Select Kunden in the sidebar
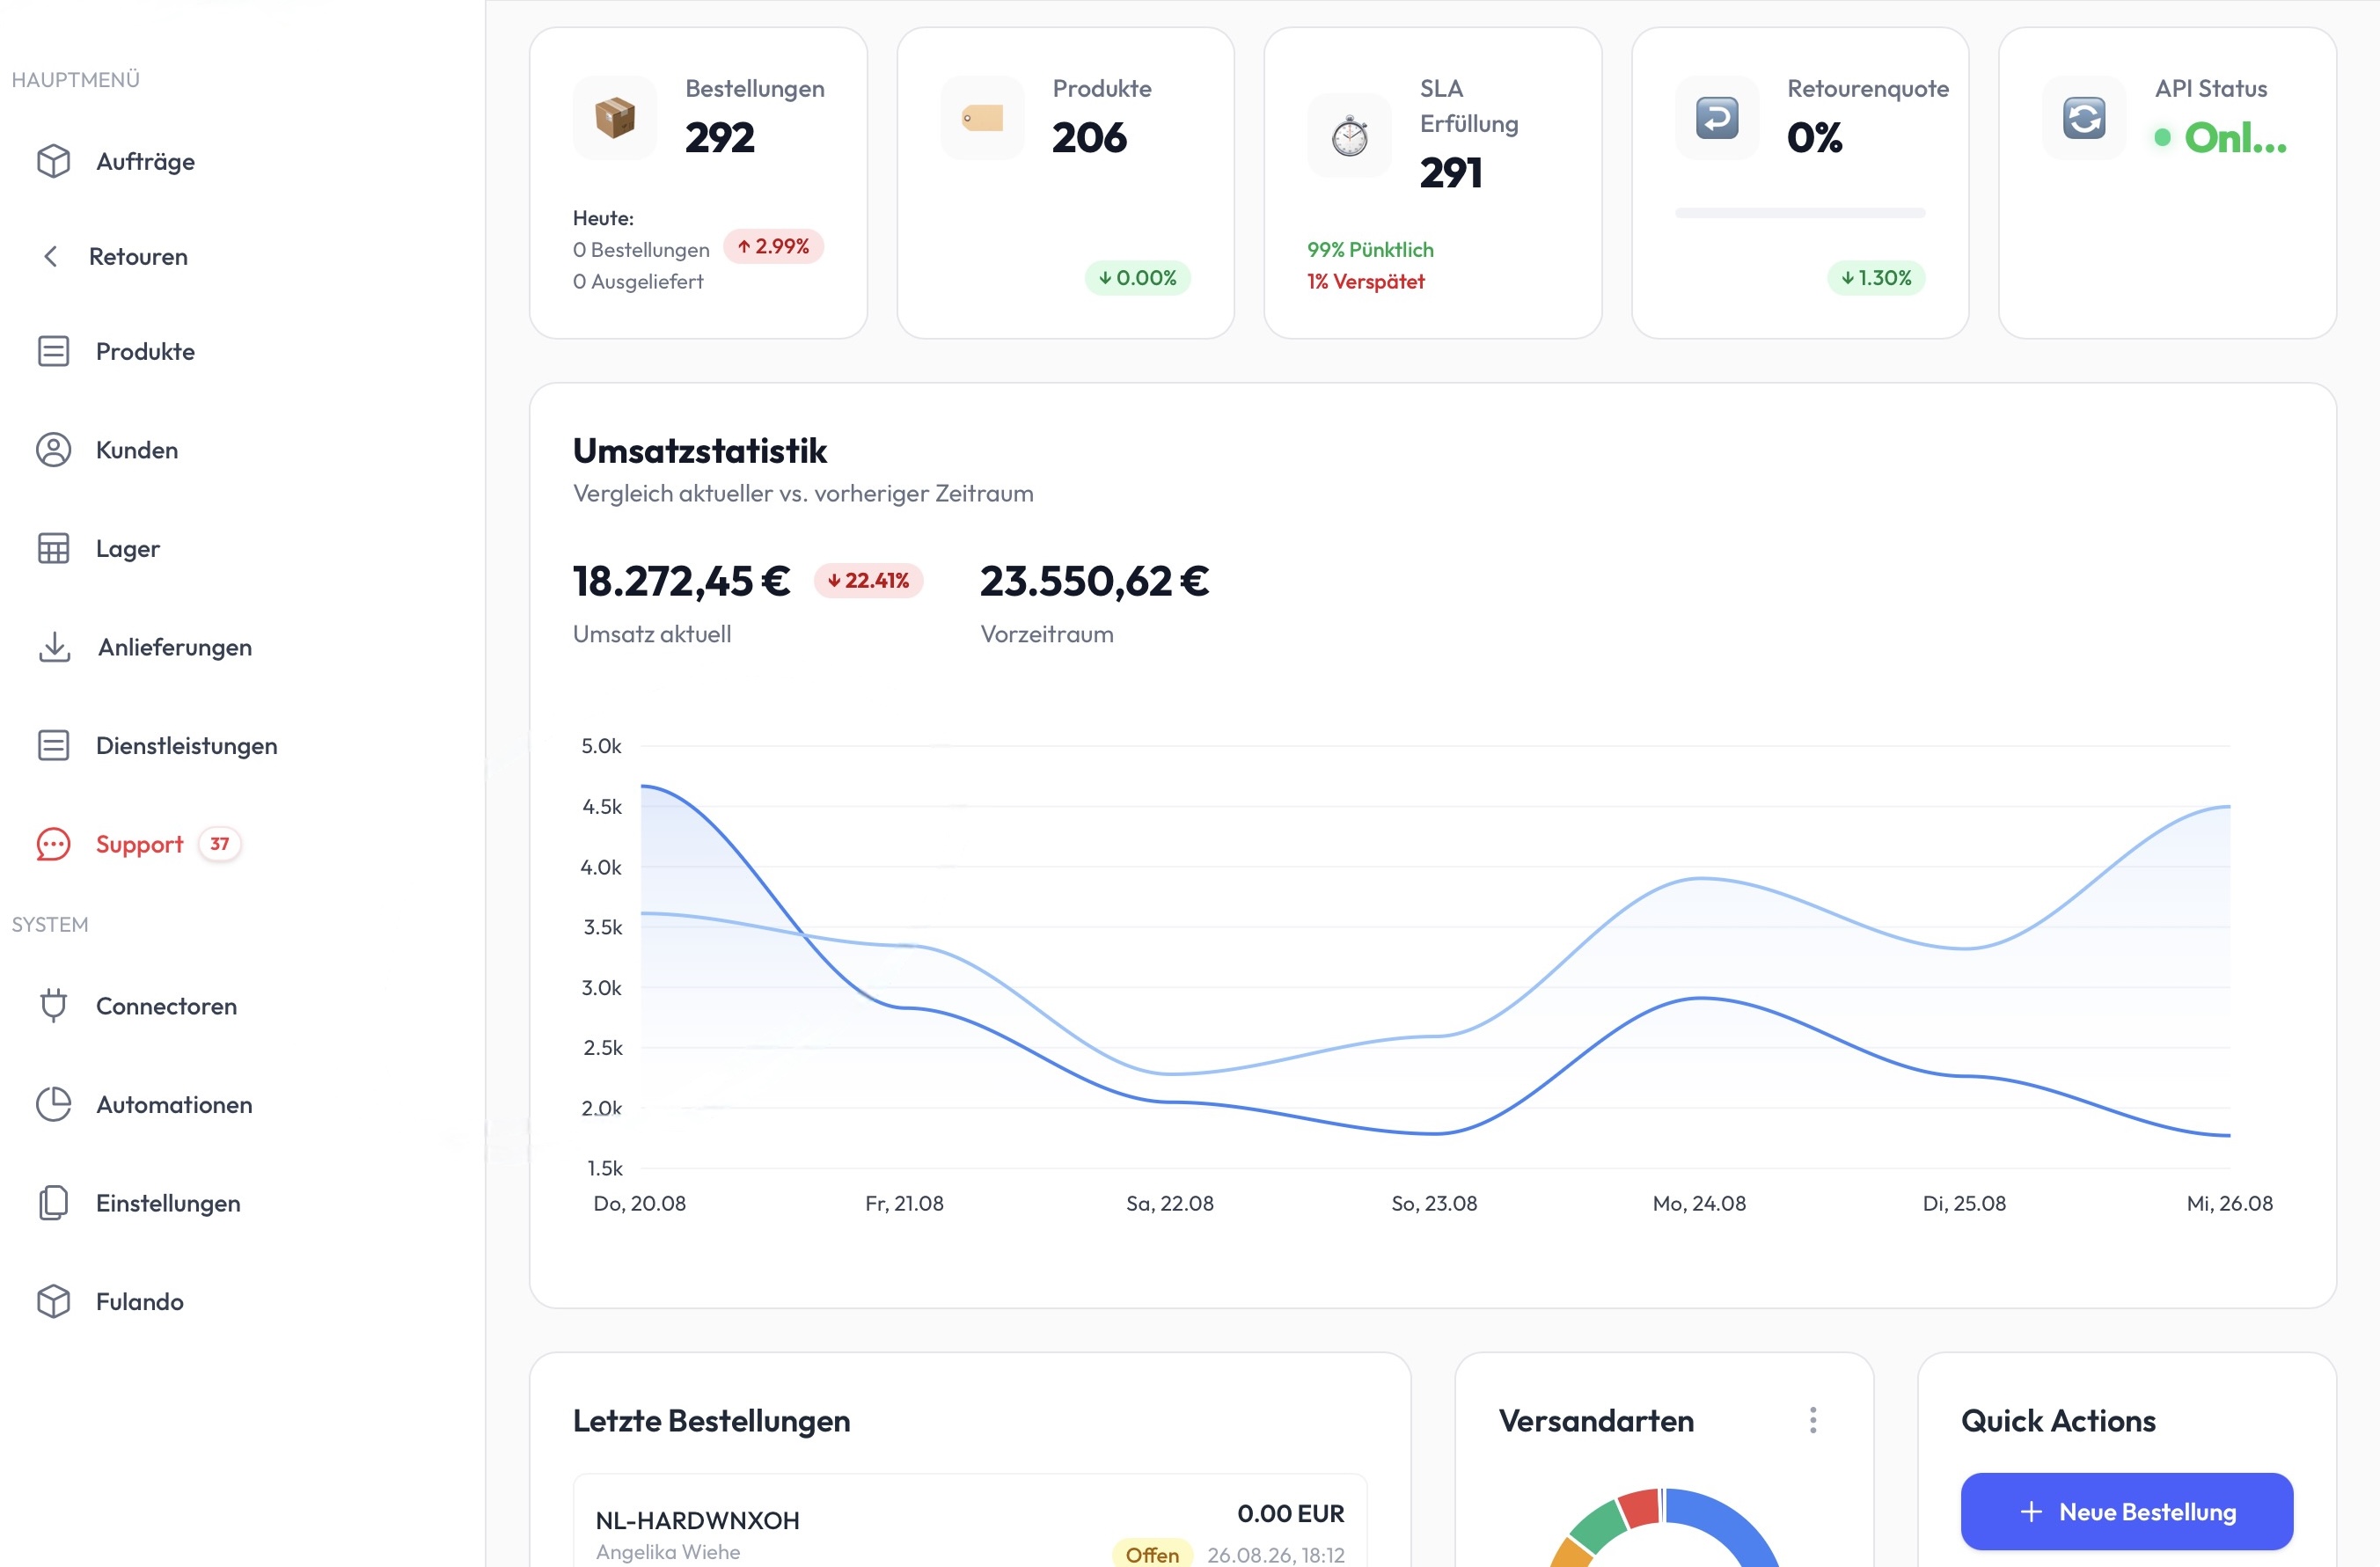This screenshot has height=1567, width=2380. coord(137,450)
